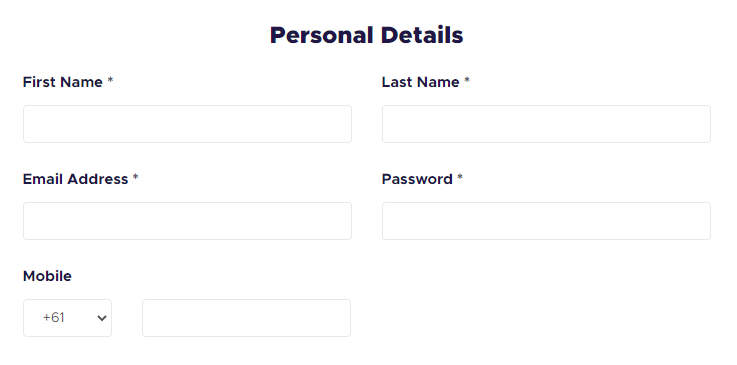Click the asterisk after Email Address
The width and height of the screenshot is (737, 365).
tap(135, 178)
